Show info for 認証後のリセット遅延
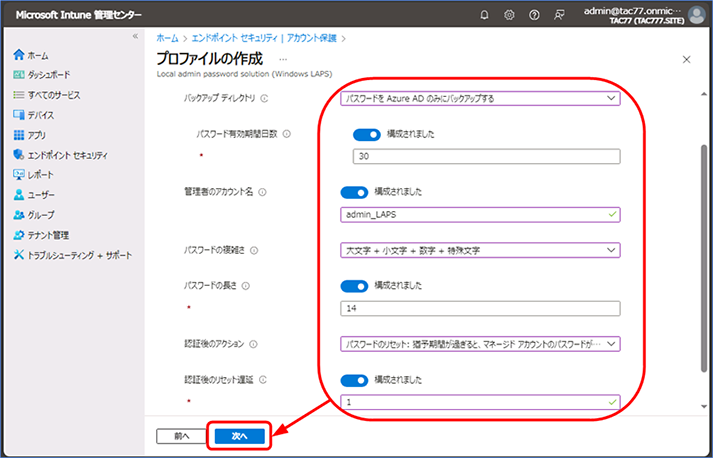 click(x=262, y=380)
